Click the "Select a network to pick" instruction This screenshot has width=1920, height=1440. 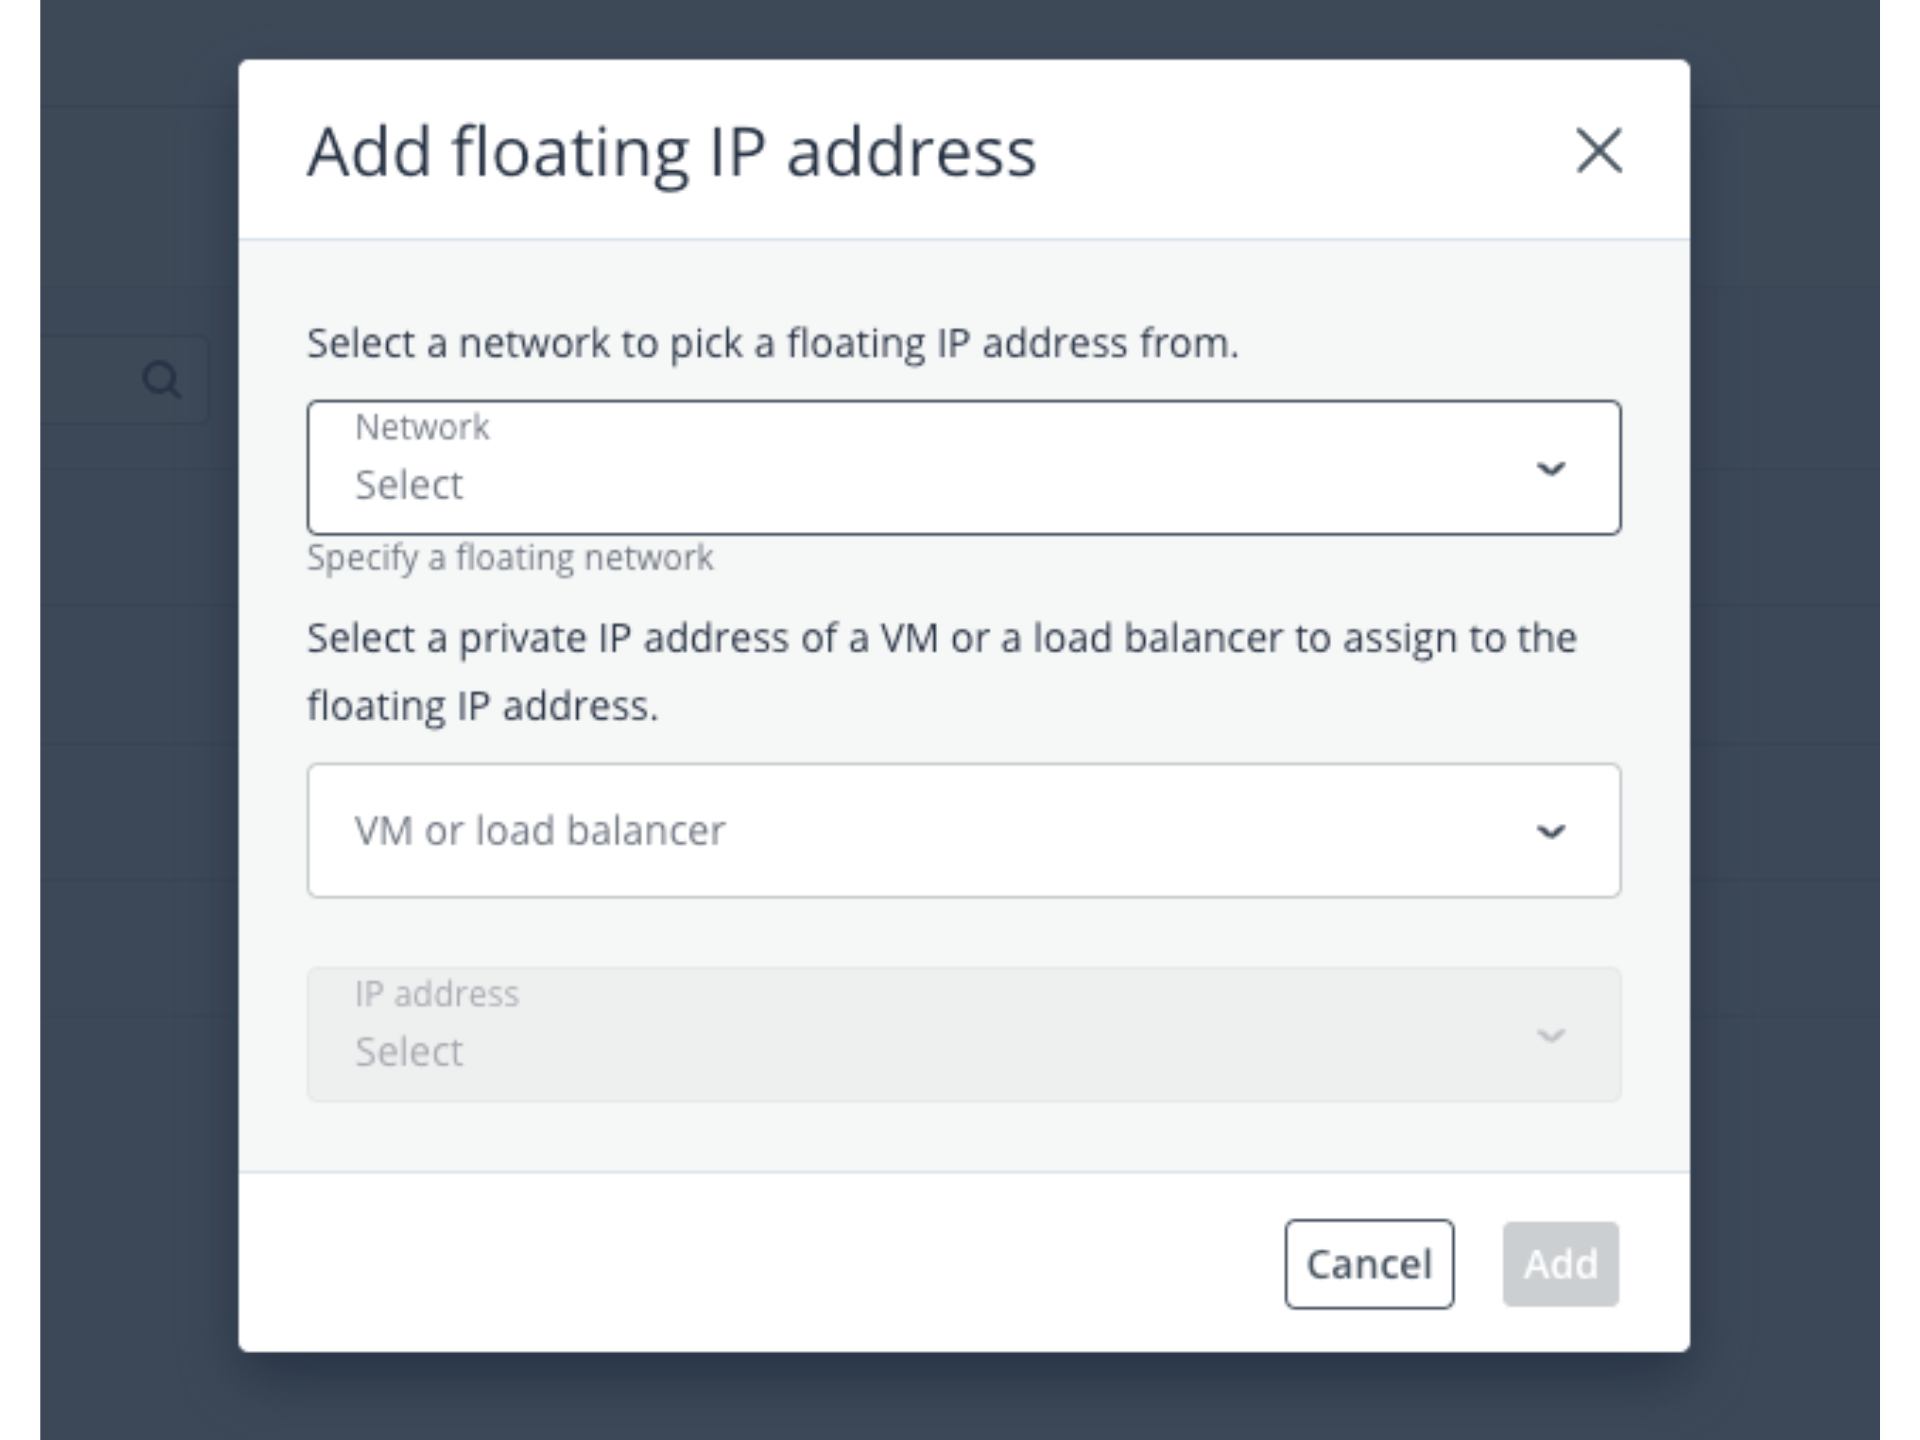click(772, 343)
